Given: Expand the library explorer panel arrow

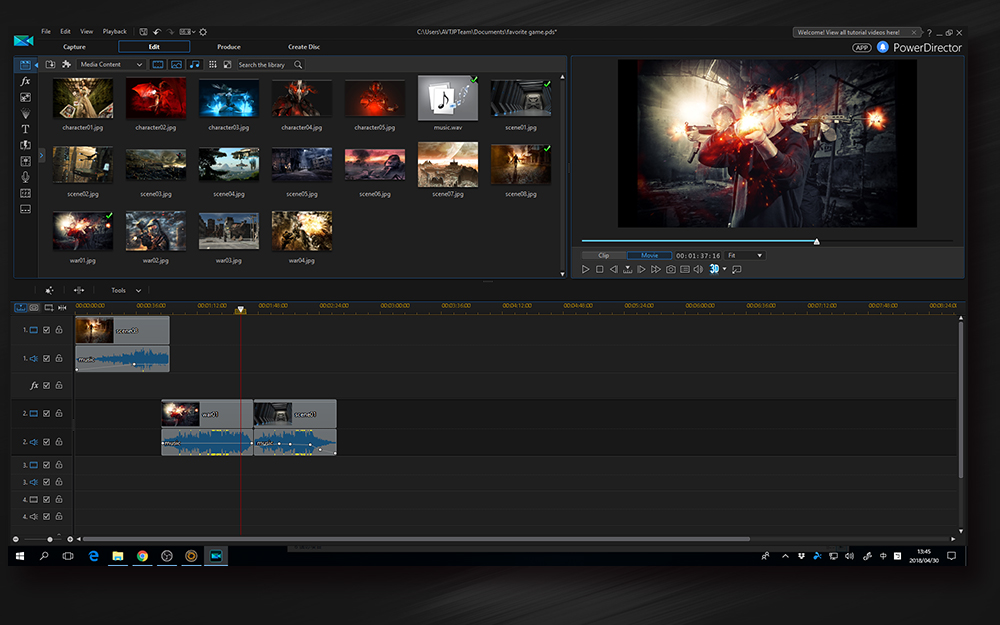Looking at the screenshot, I should click(x=41, y=155).
